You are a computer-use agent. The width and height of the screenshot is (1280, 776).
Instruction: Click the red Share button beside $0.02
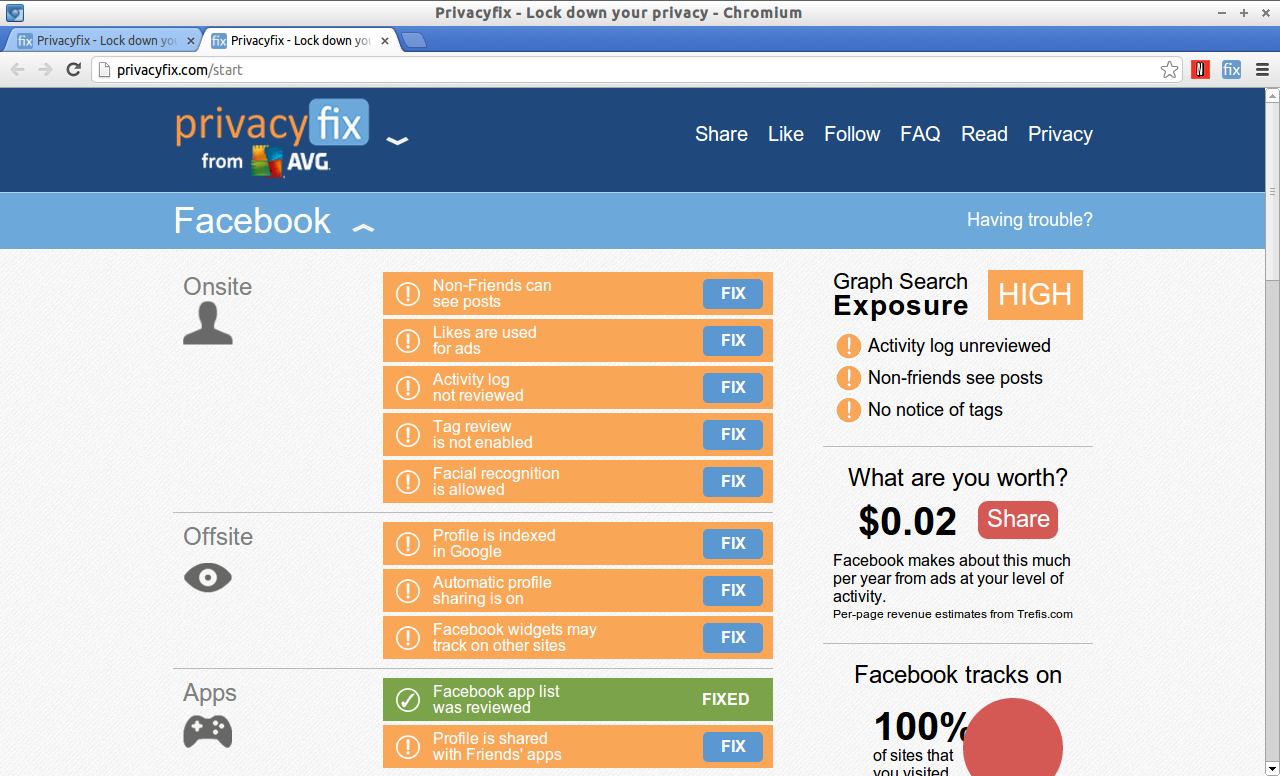coord(1018,520)
